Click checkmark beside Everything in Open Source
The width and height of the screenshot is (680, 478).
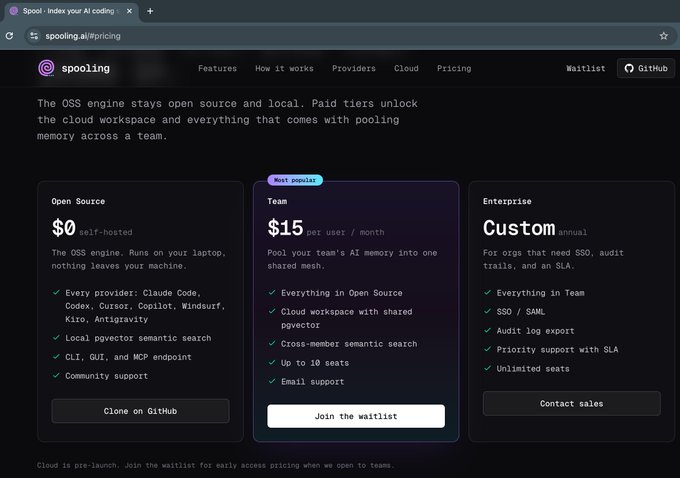(272, 292)
